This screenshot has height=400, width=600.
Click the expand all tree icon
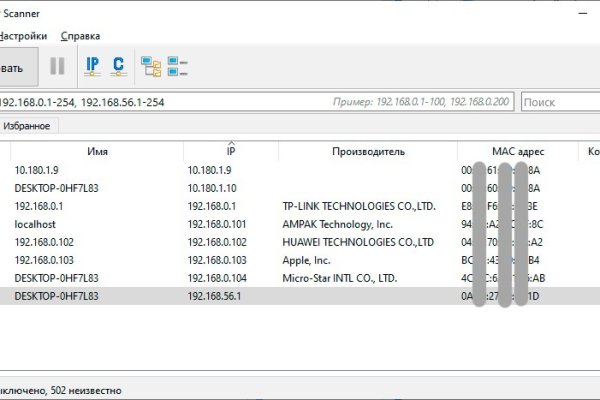click(151, 67)
